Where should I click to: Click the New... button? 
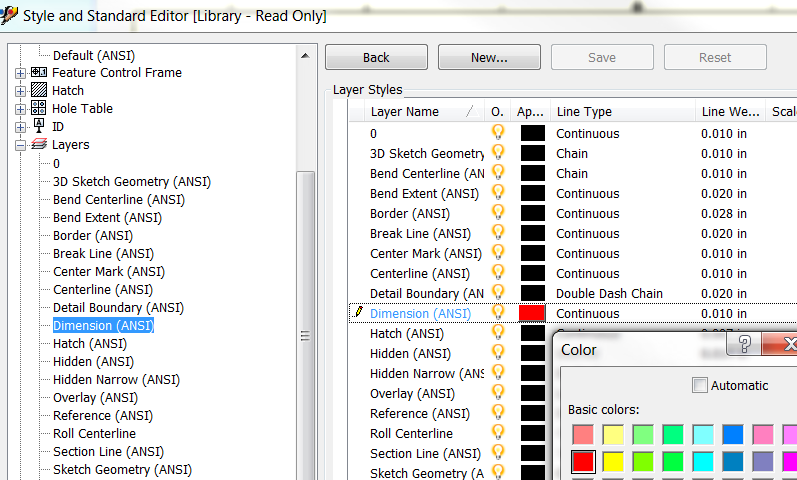(x=489, y=57)
